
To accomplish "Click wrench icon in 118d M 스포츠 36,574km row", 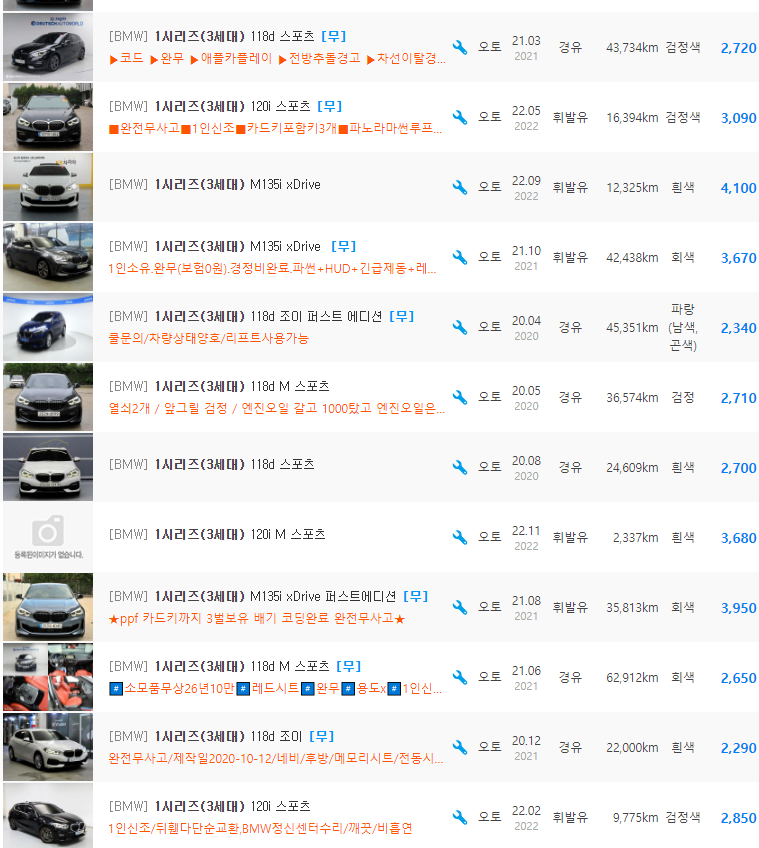I will tap(460, 397).
